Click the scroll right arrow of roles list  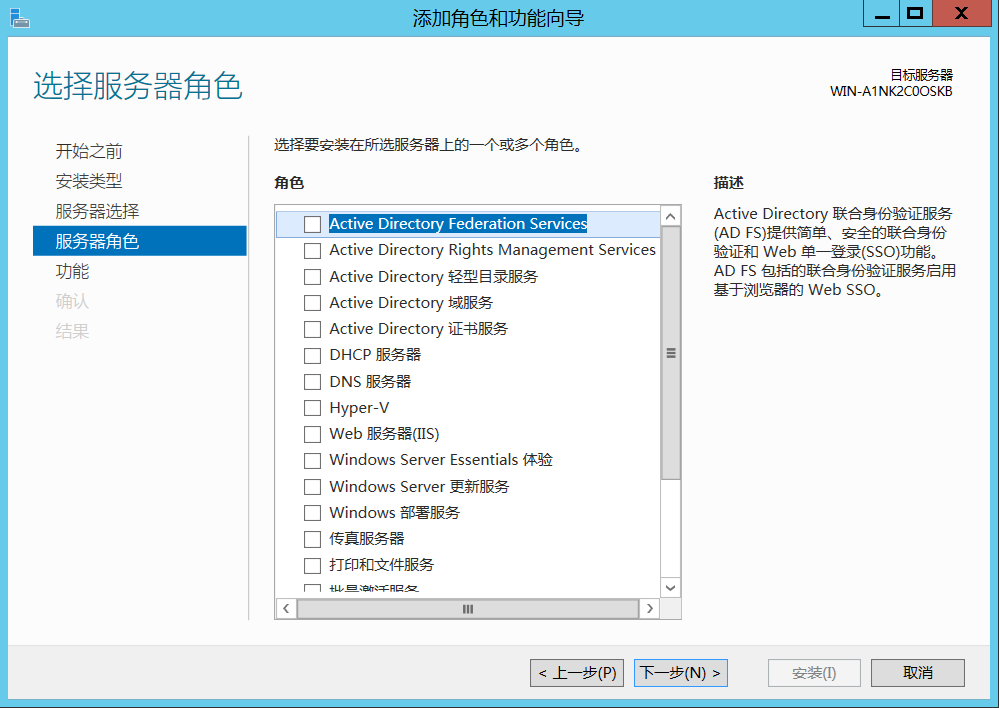point(649,609)
